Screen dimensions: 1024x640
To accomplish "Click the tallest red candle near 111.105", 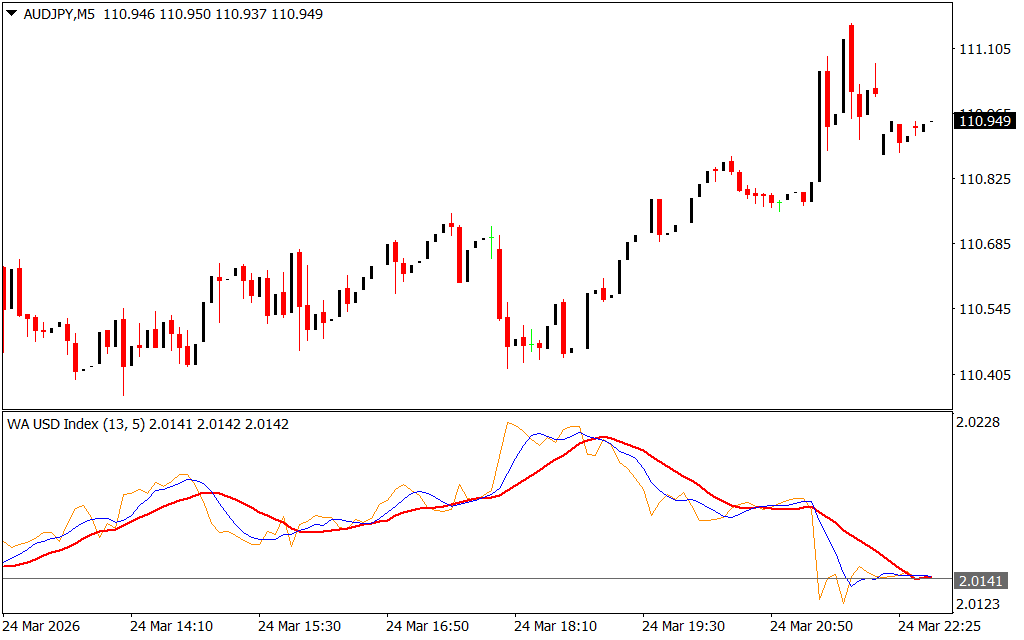I will click(x=851, y=60).
